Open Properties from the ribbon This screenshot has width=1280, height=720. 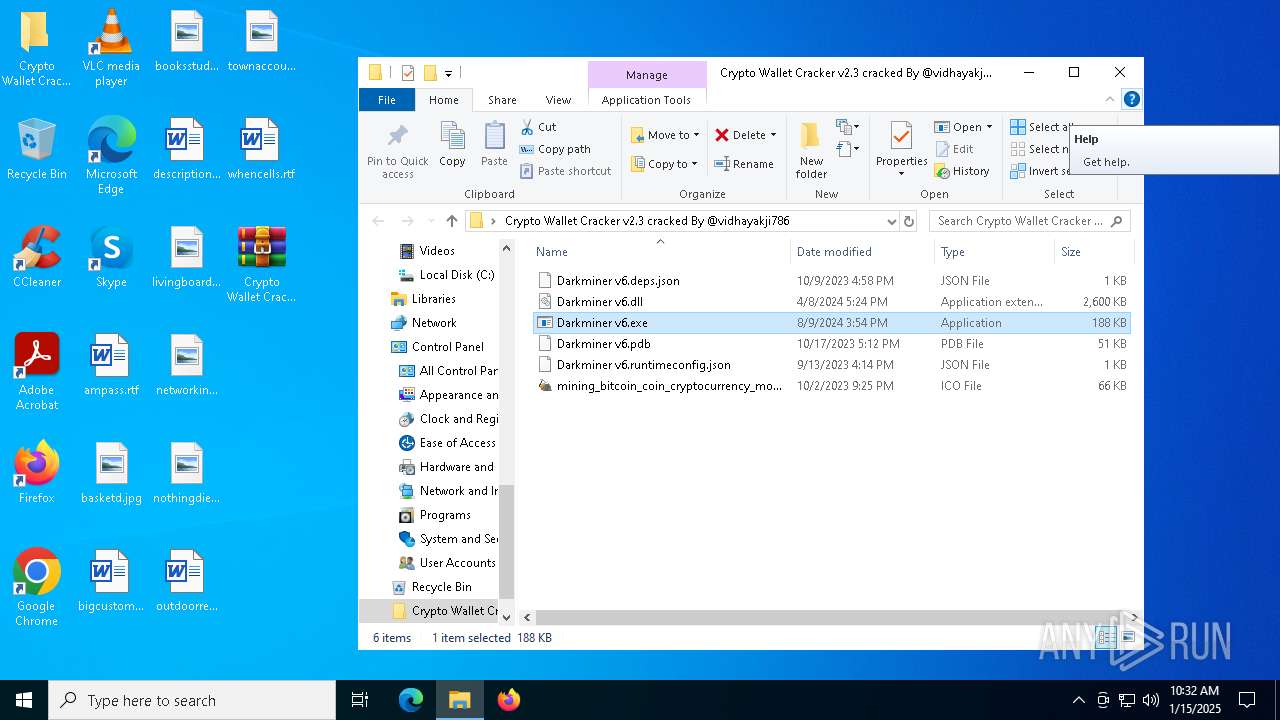click(x=901, y=151)
